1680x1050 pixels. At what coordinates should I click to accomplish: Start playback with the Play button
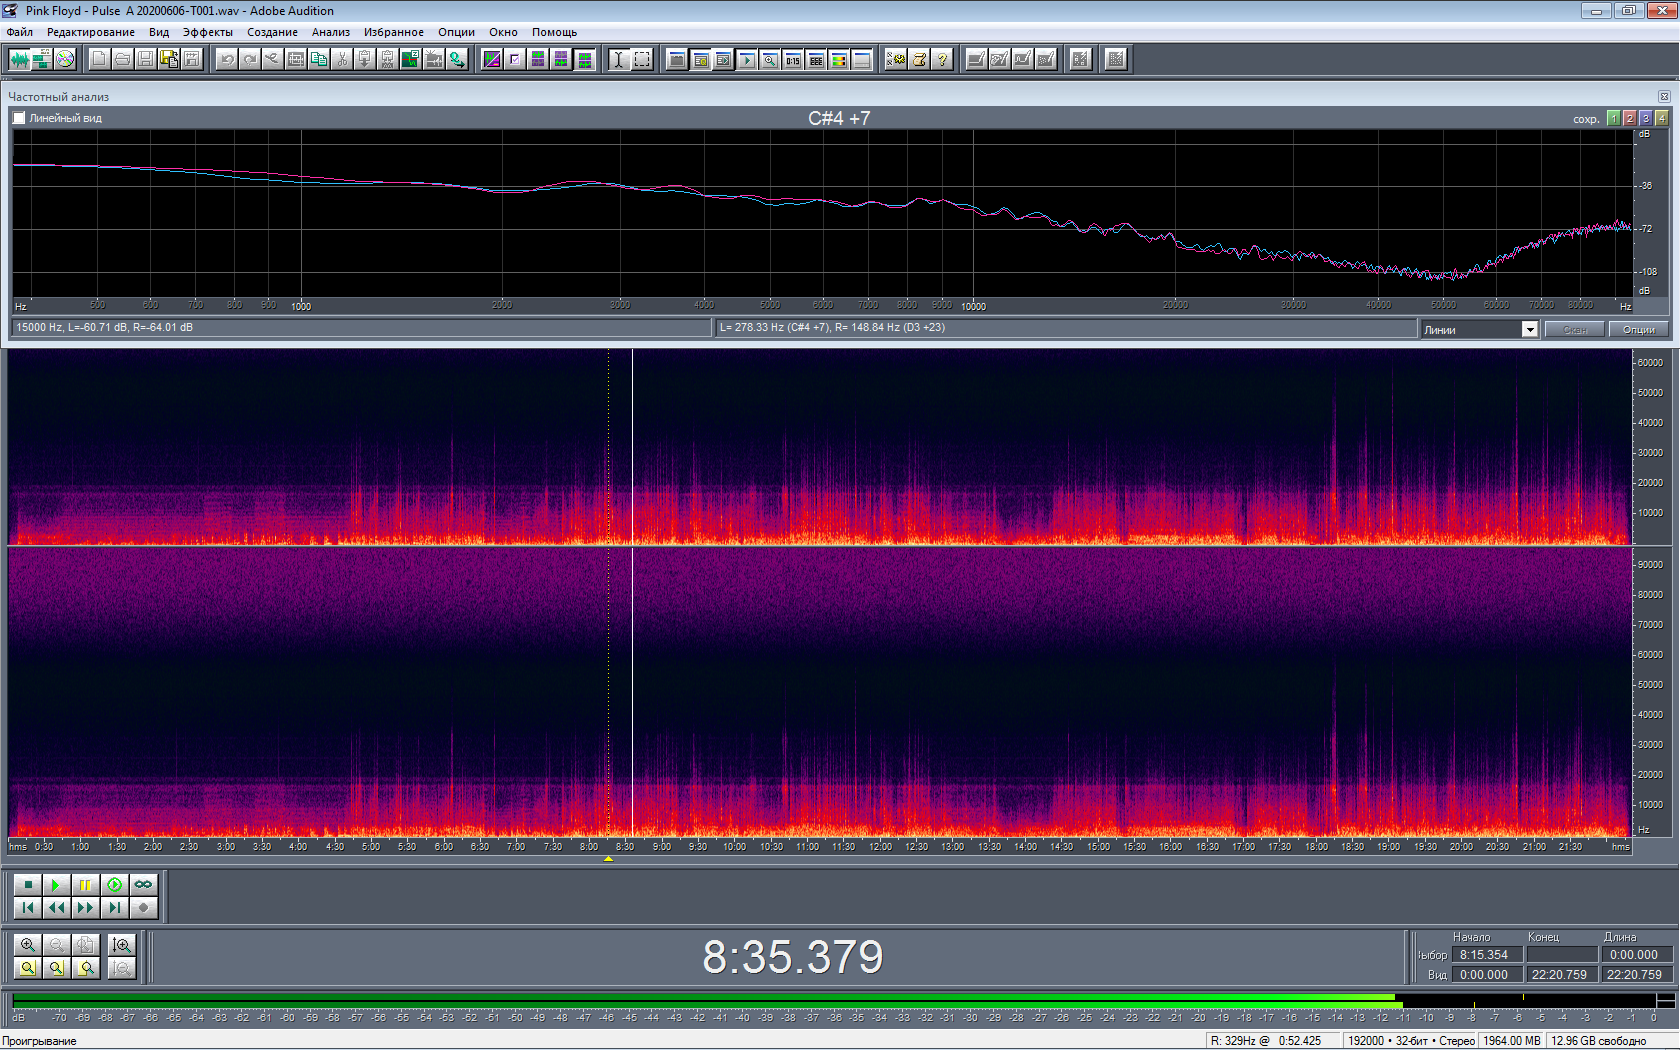tap(57, 884)
